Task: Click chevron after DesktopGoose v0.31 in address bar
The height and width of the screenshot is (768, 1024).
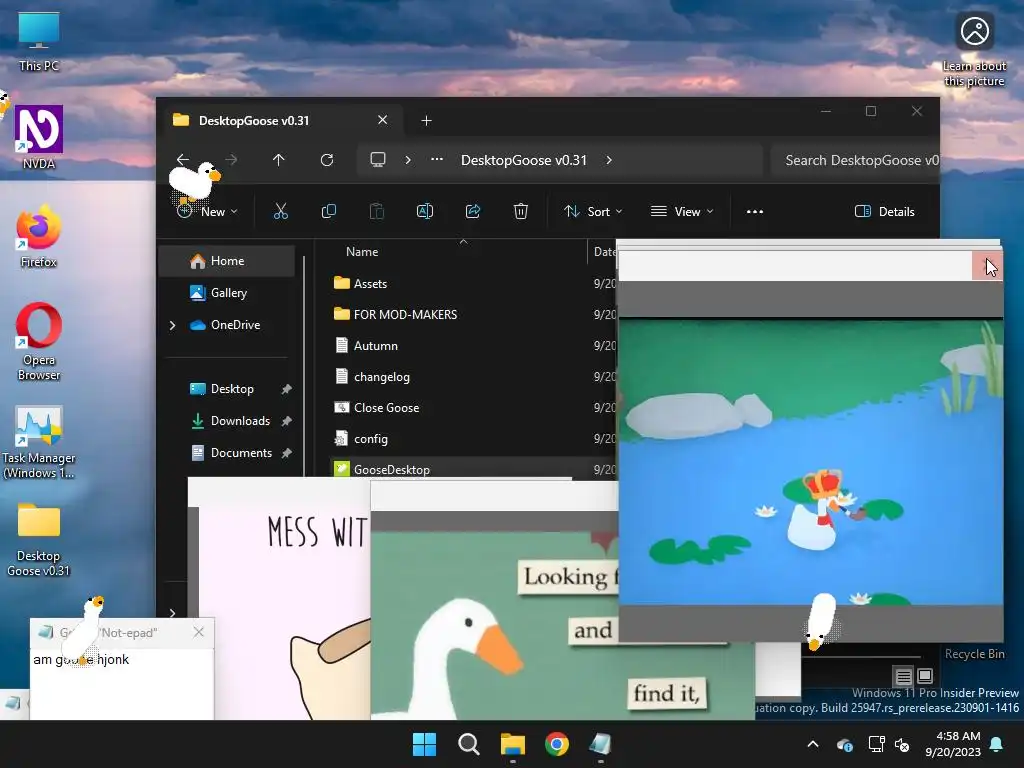Action: 609,160
